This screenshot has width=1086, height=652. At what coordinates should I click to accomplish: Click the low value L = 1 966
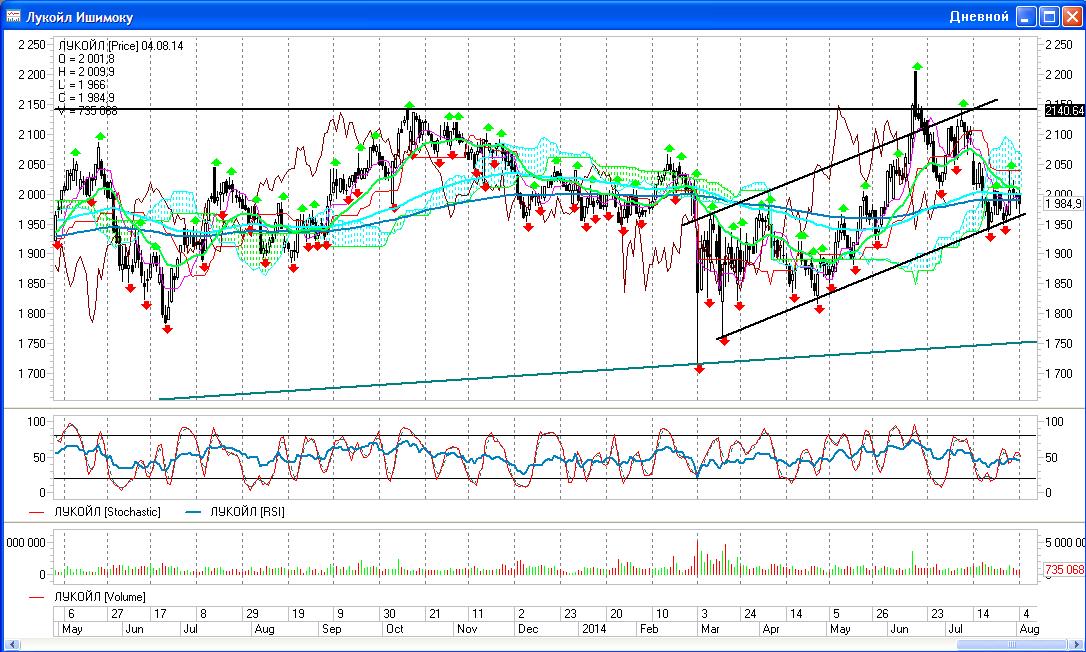pos(82,85)
